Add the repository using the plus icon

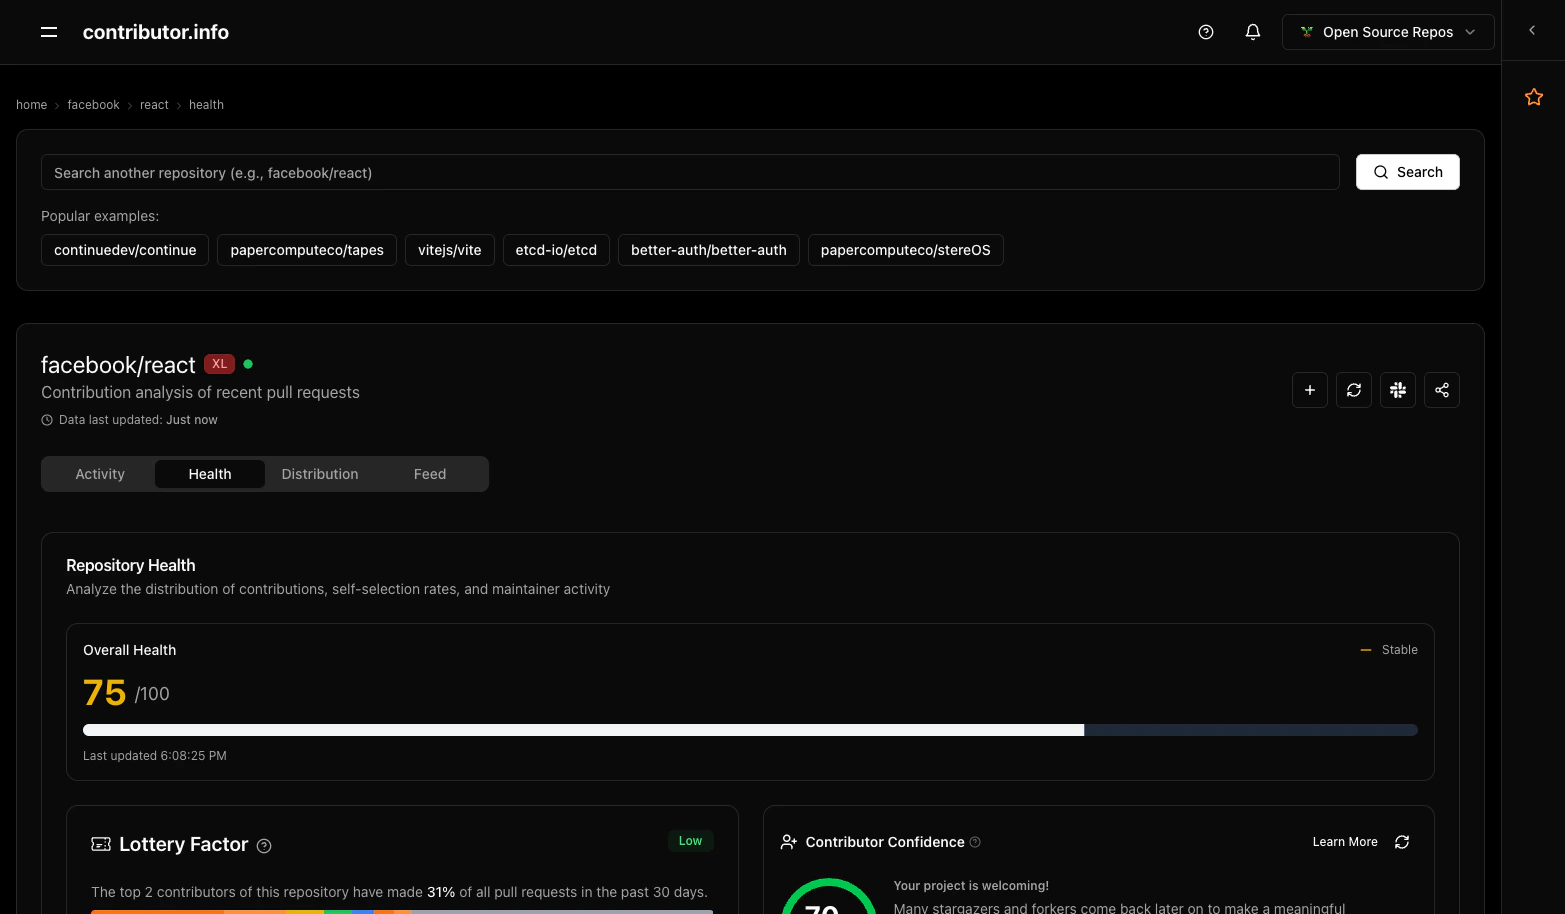(1309, 389)
